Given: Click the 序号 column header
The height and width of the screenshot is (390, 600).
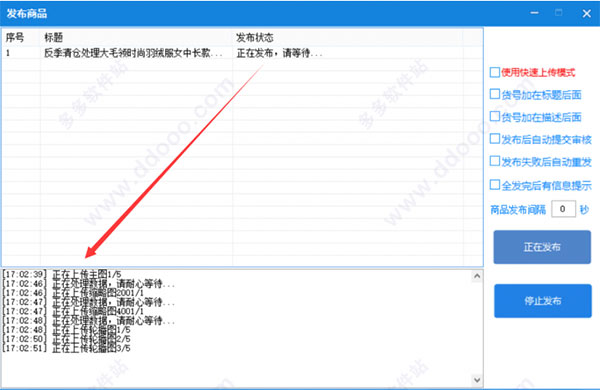Looking at the screenshot, I should click(x=21, y=38).
